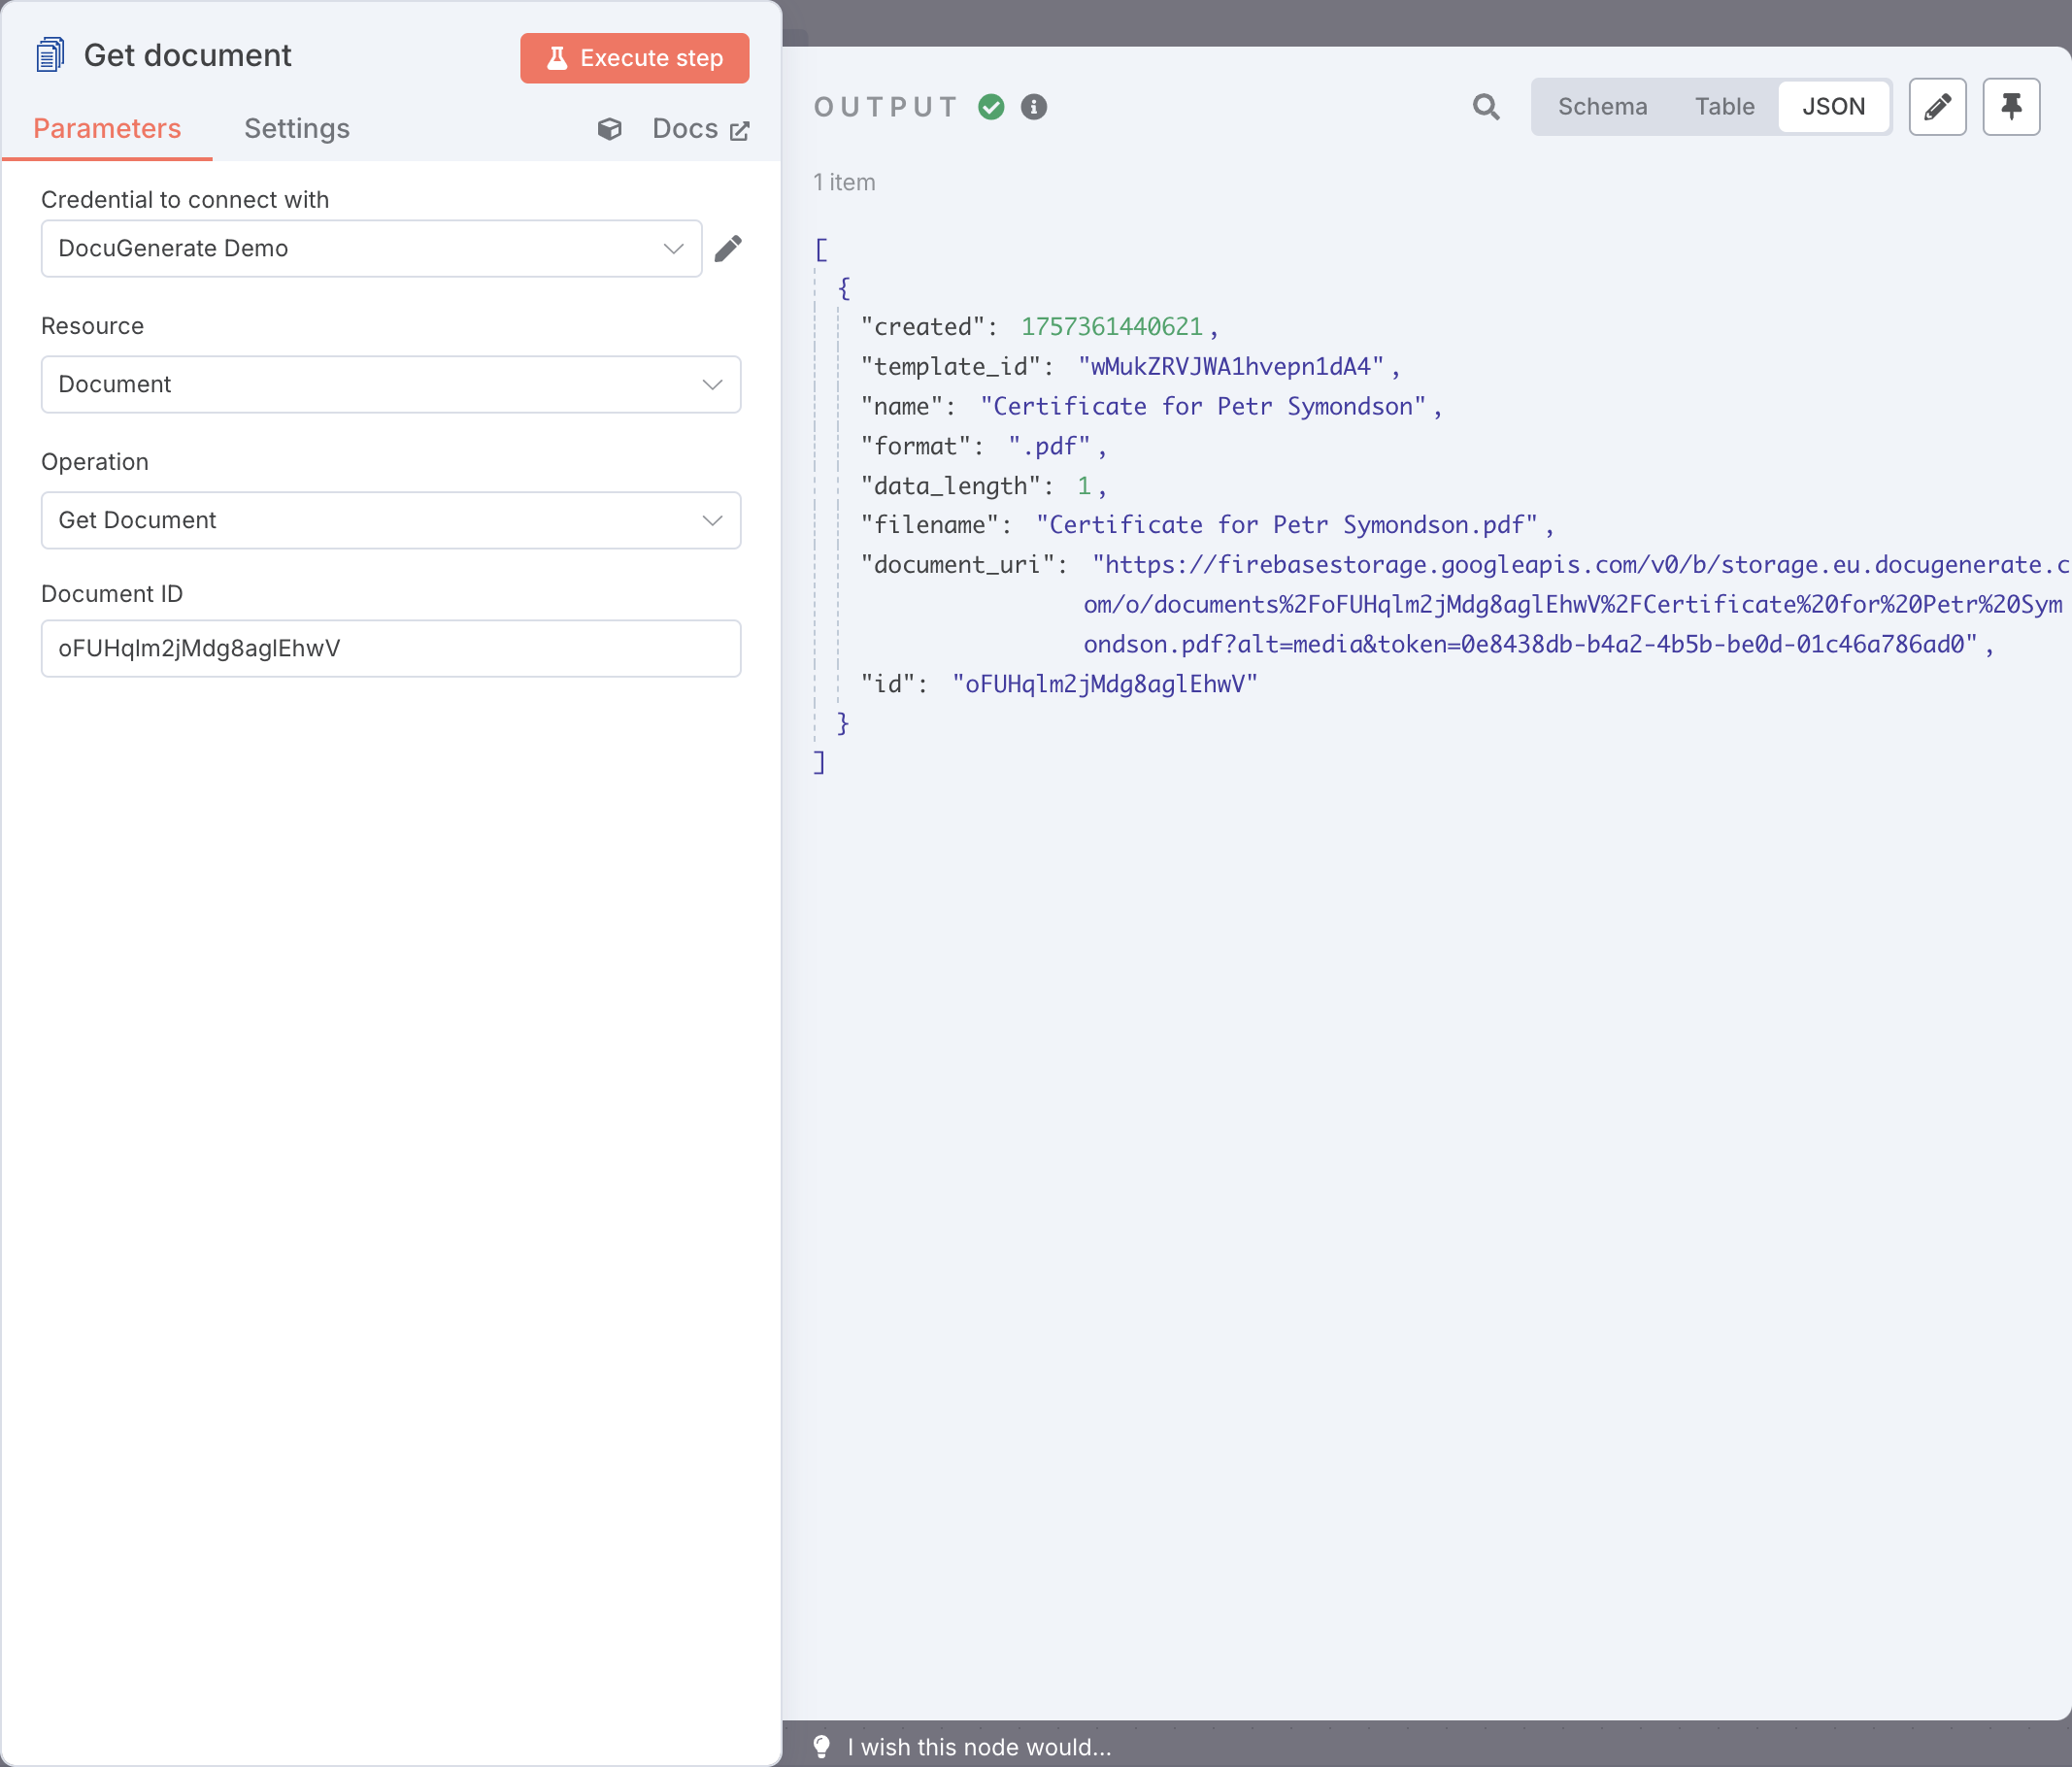Search the output with the magnifier icon
Screen dimensions: 2072x1767
tap(1486, 107)
